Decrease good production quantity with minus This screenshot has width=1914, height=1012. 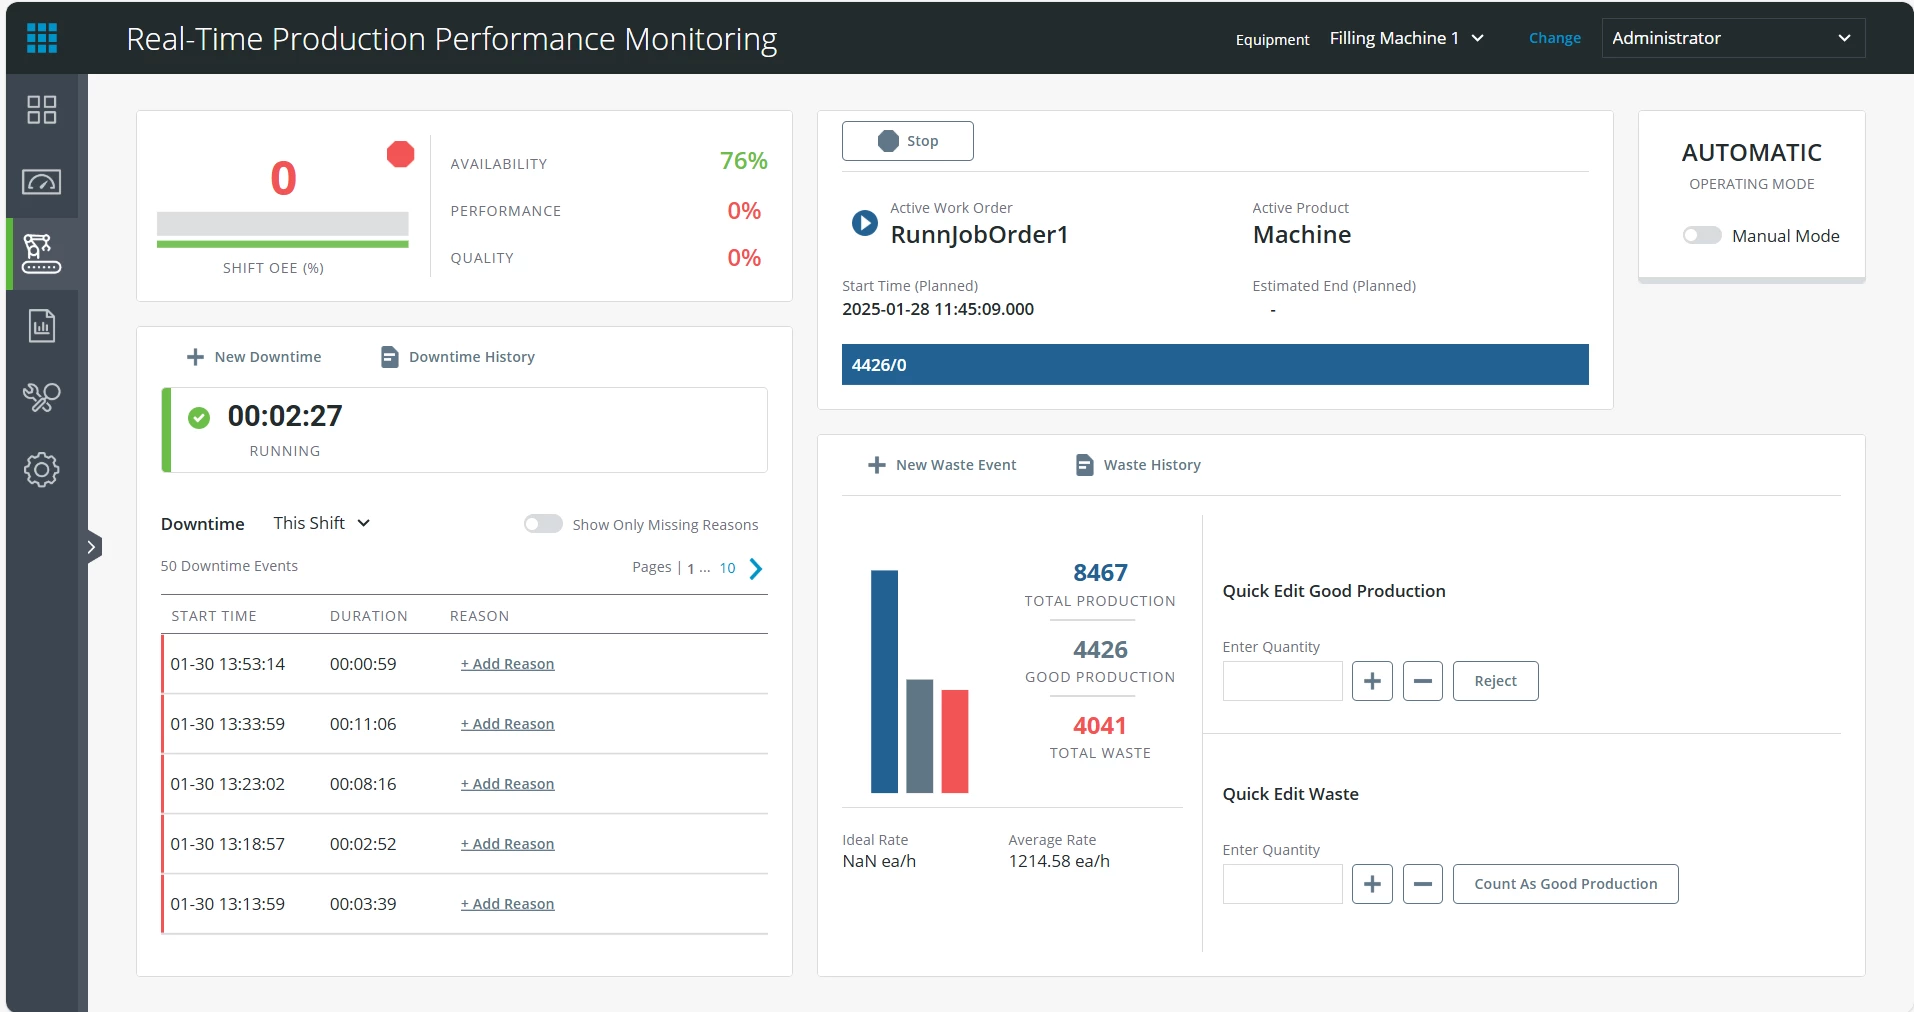(x=1423, y=681)
